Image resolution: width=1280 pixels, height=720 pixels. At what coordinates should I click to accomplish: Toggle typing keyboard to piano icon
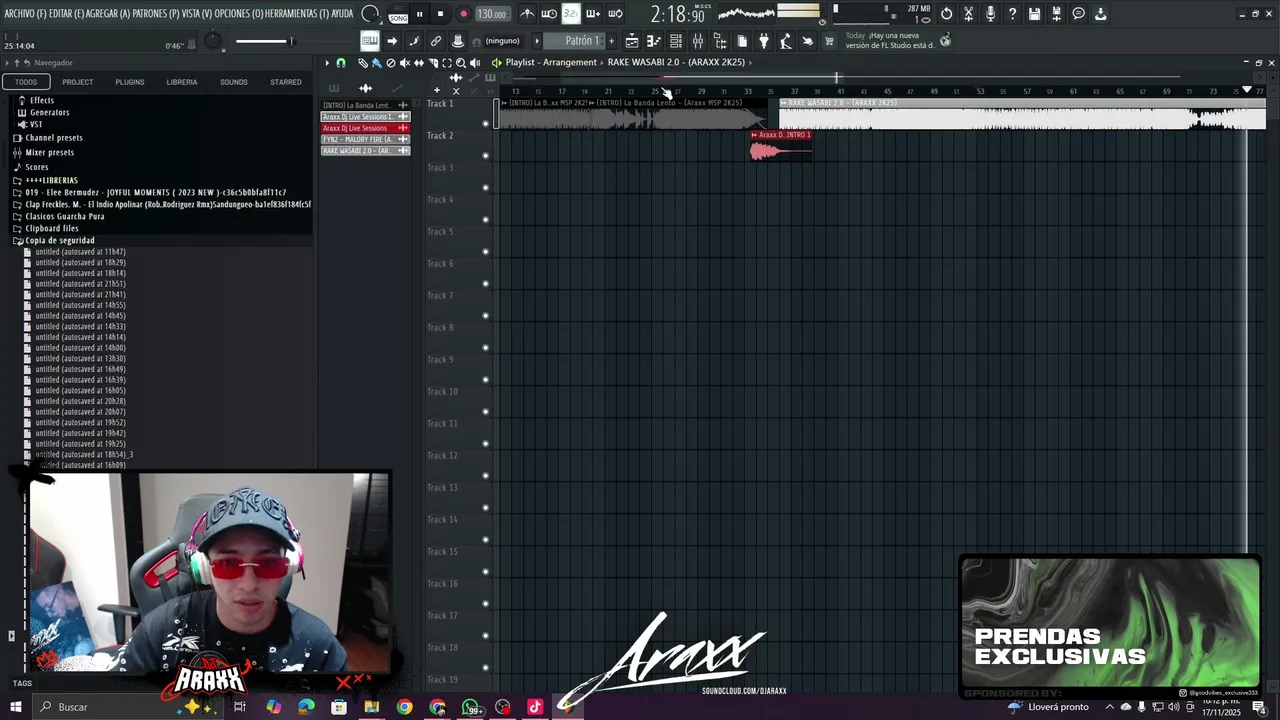pyautogui.click(x=370, y=41)
